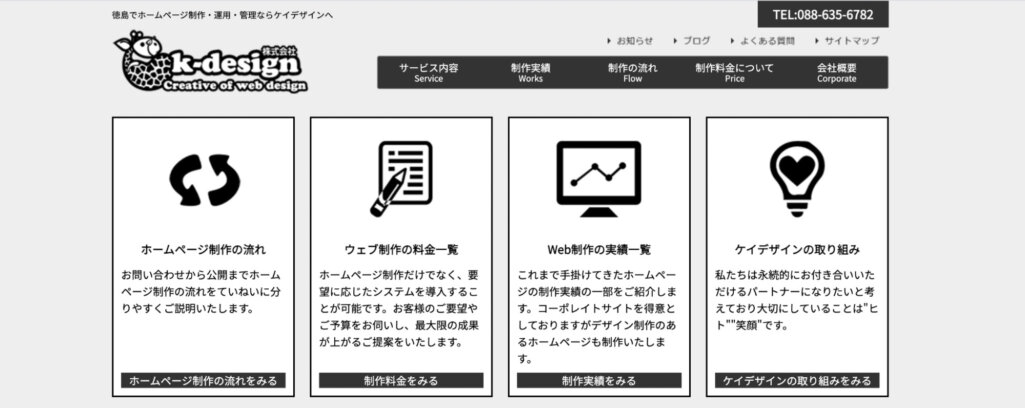Click the ウェブ制作の料金一覧 heading

[x=401, y=250]
